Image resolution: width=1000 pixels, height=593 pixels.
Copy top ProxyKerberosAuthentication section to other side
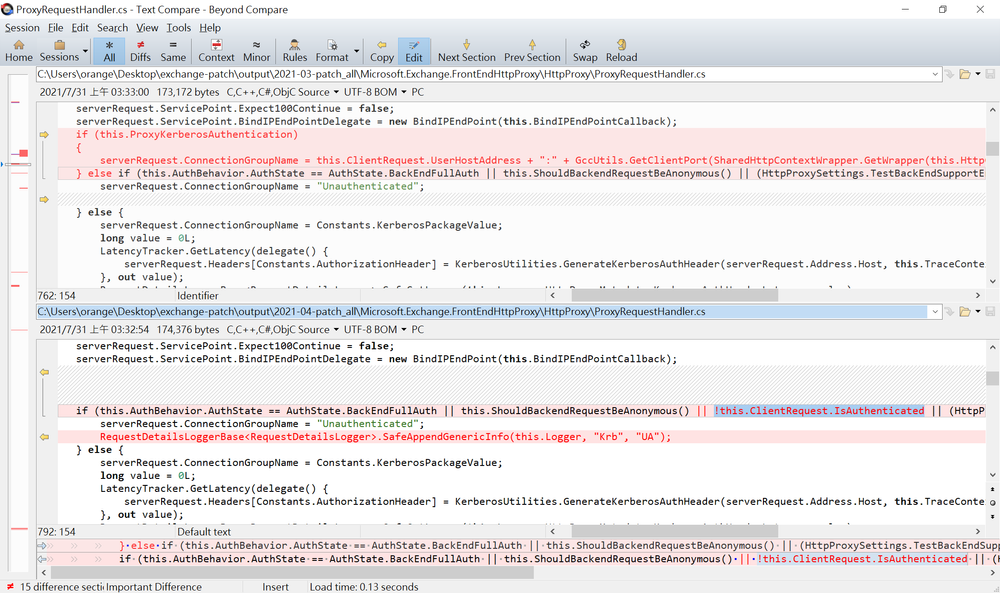(x=44, y=135)
